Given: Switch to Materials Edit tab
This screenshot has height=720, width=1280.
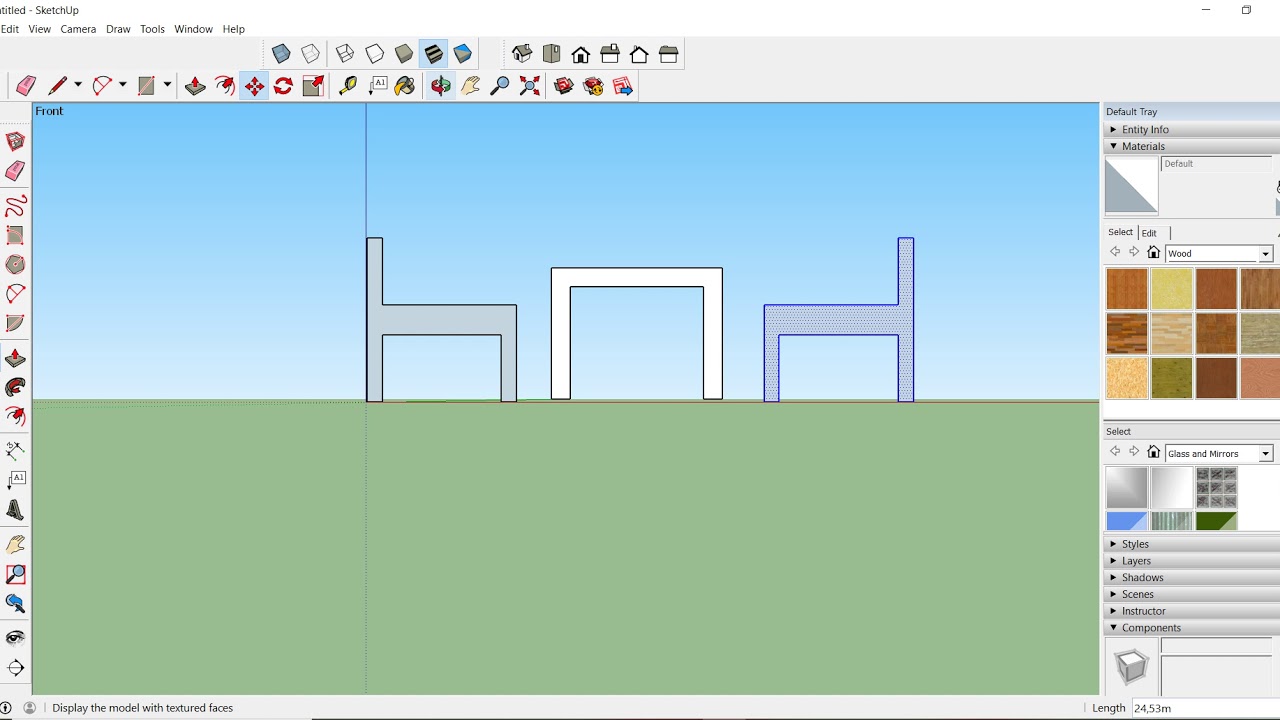Looking at the screenshot, I should 1149,233.
